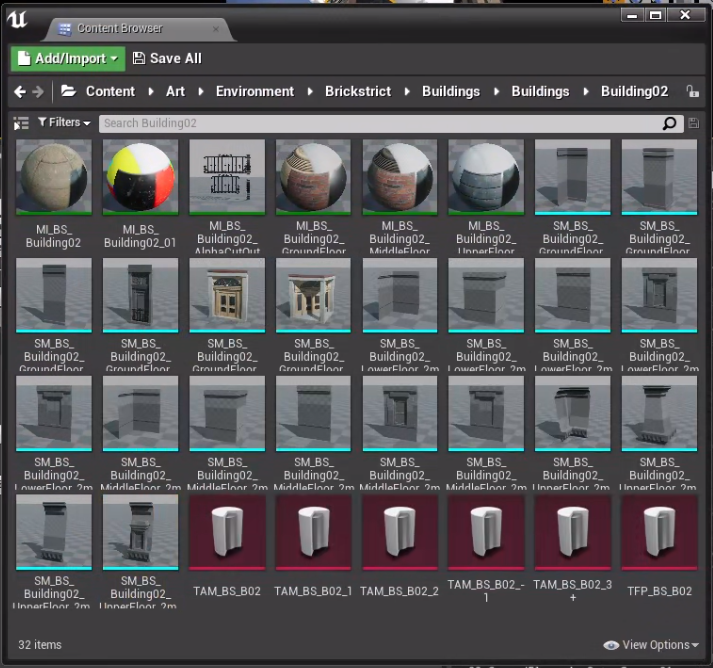Select the MI_BS_Building02_AlphaCutOut thumbnail
This screenshot has height=668, width=713.
[226, 177]
